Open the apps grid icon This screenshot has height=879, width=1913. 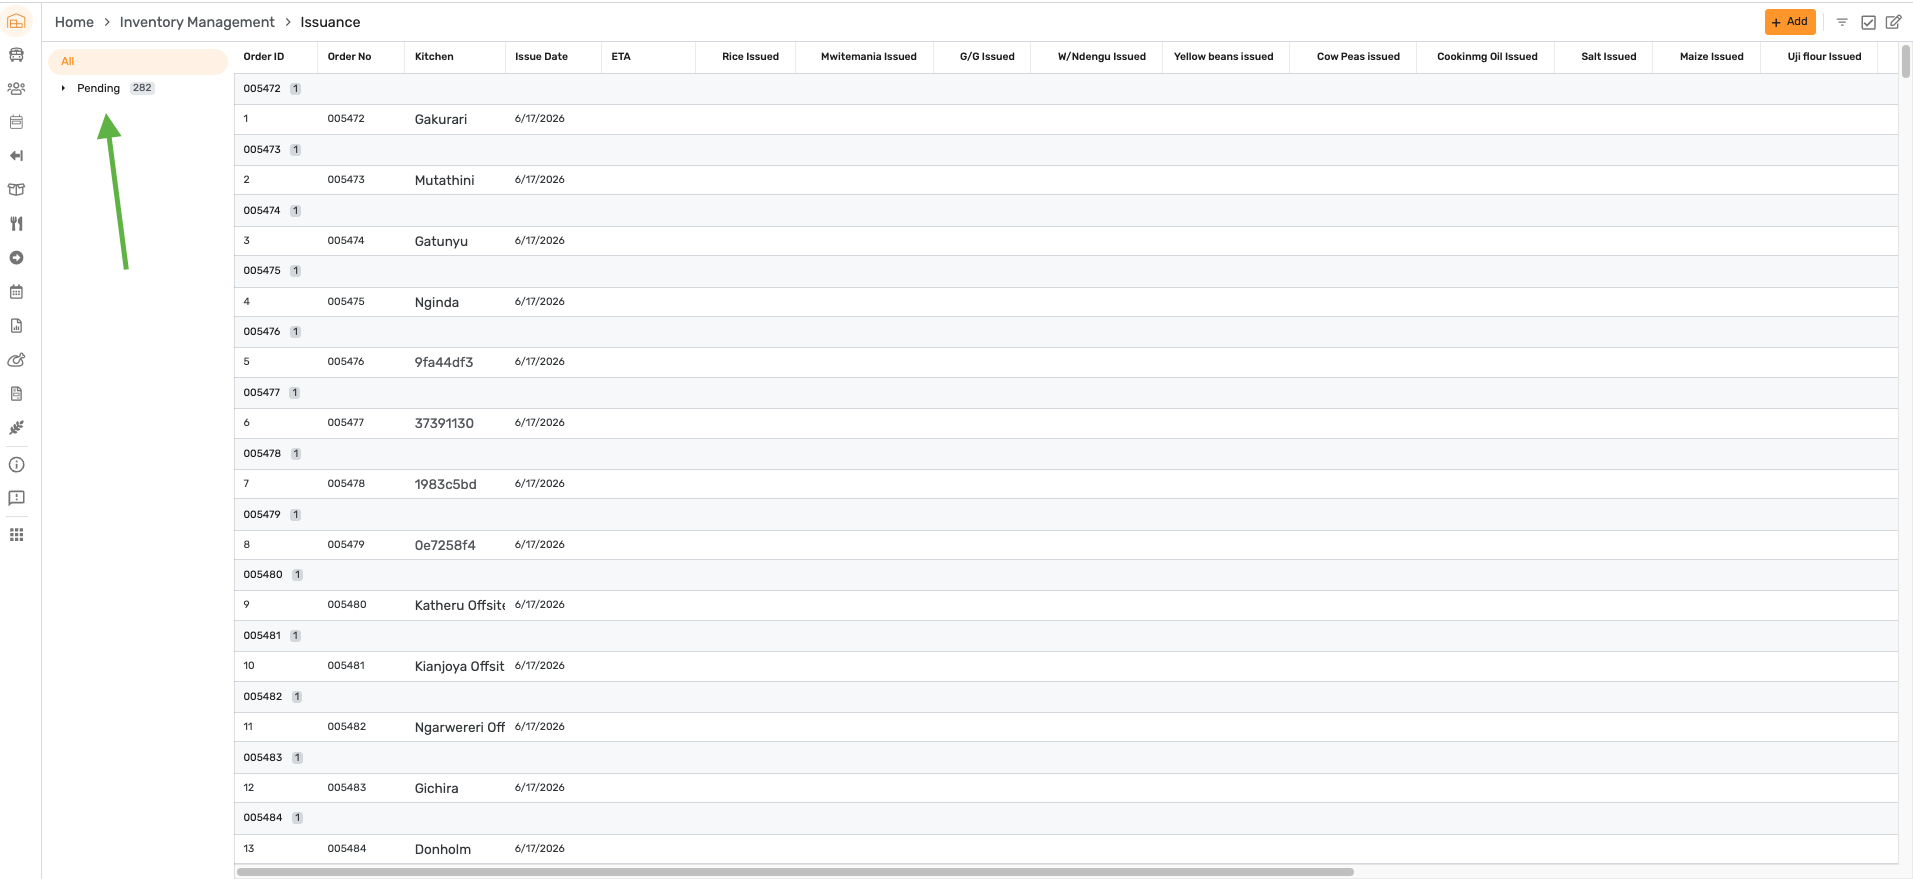pyautogui.click(x=16, y=535)
